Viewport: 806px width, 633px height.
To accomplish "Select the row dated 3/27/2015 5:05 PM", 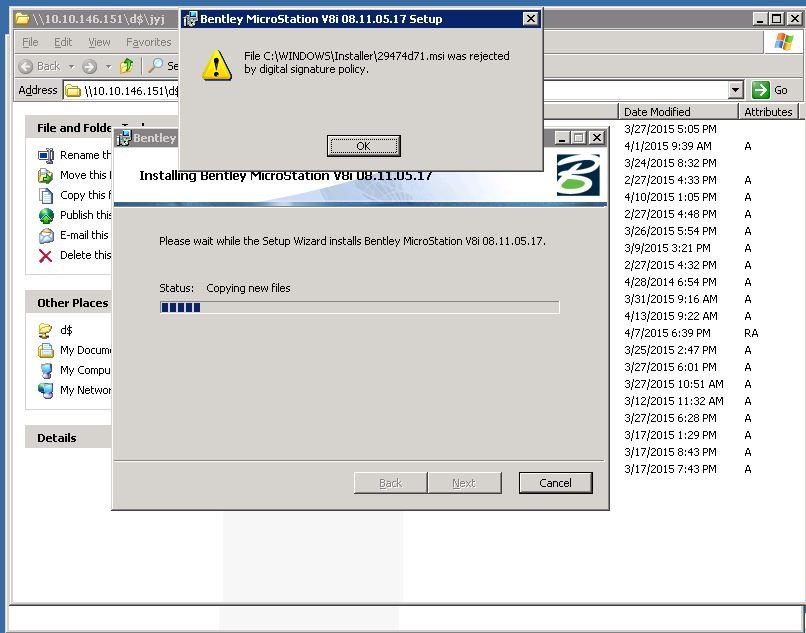I will (x=670, y=129).
